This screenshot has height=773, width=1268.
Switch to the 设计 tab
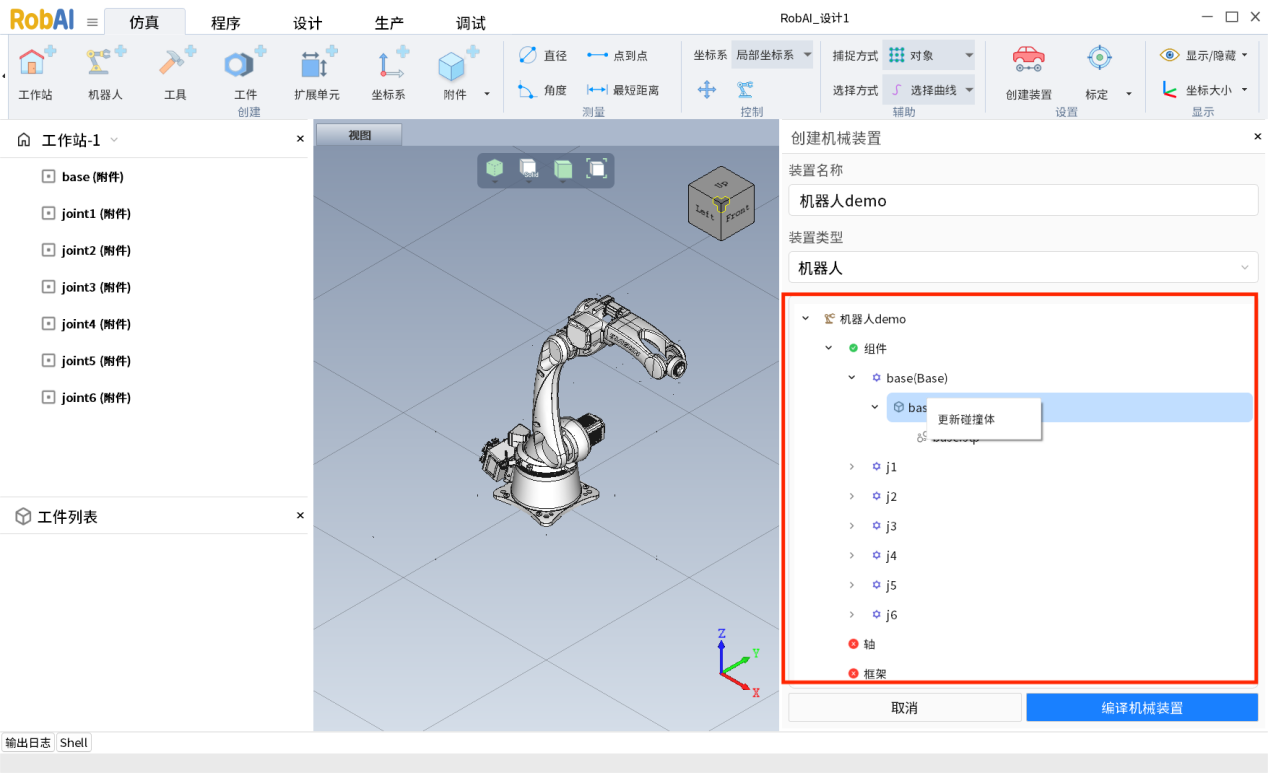pos(307,23)
